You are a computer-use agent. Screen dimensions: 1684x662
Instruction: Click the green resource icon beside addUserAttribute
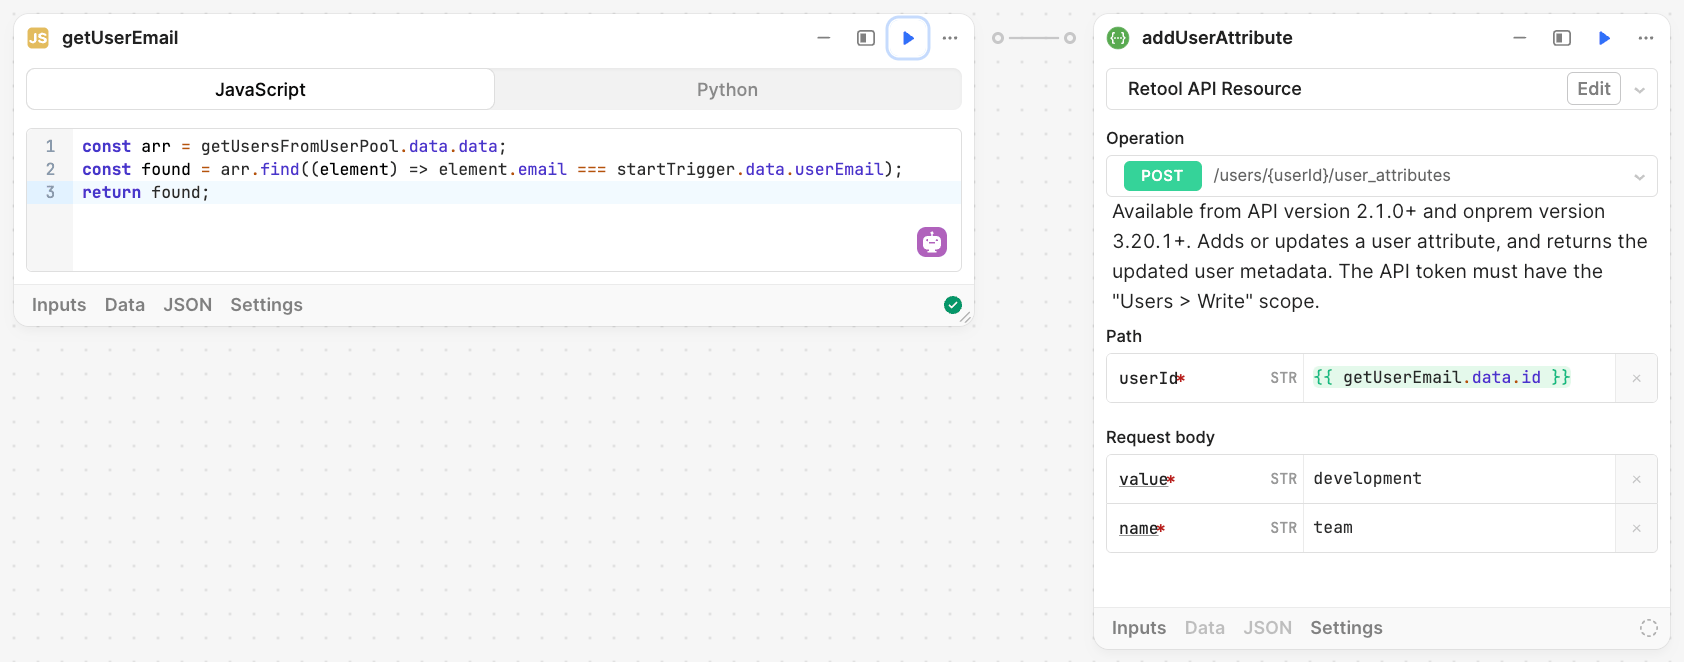(1118, 38)
